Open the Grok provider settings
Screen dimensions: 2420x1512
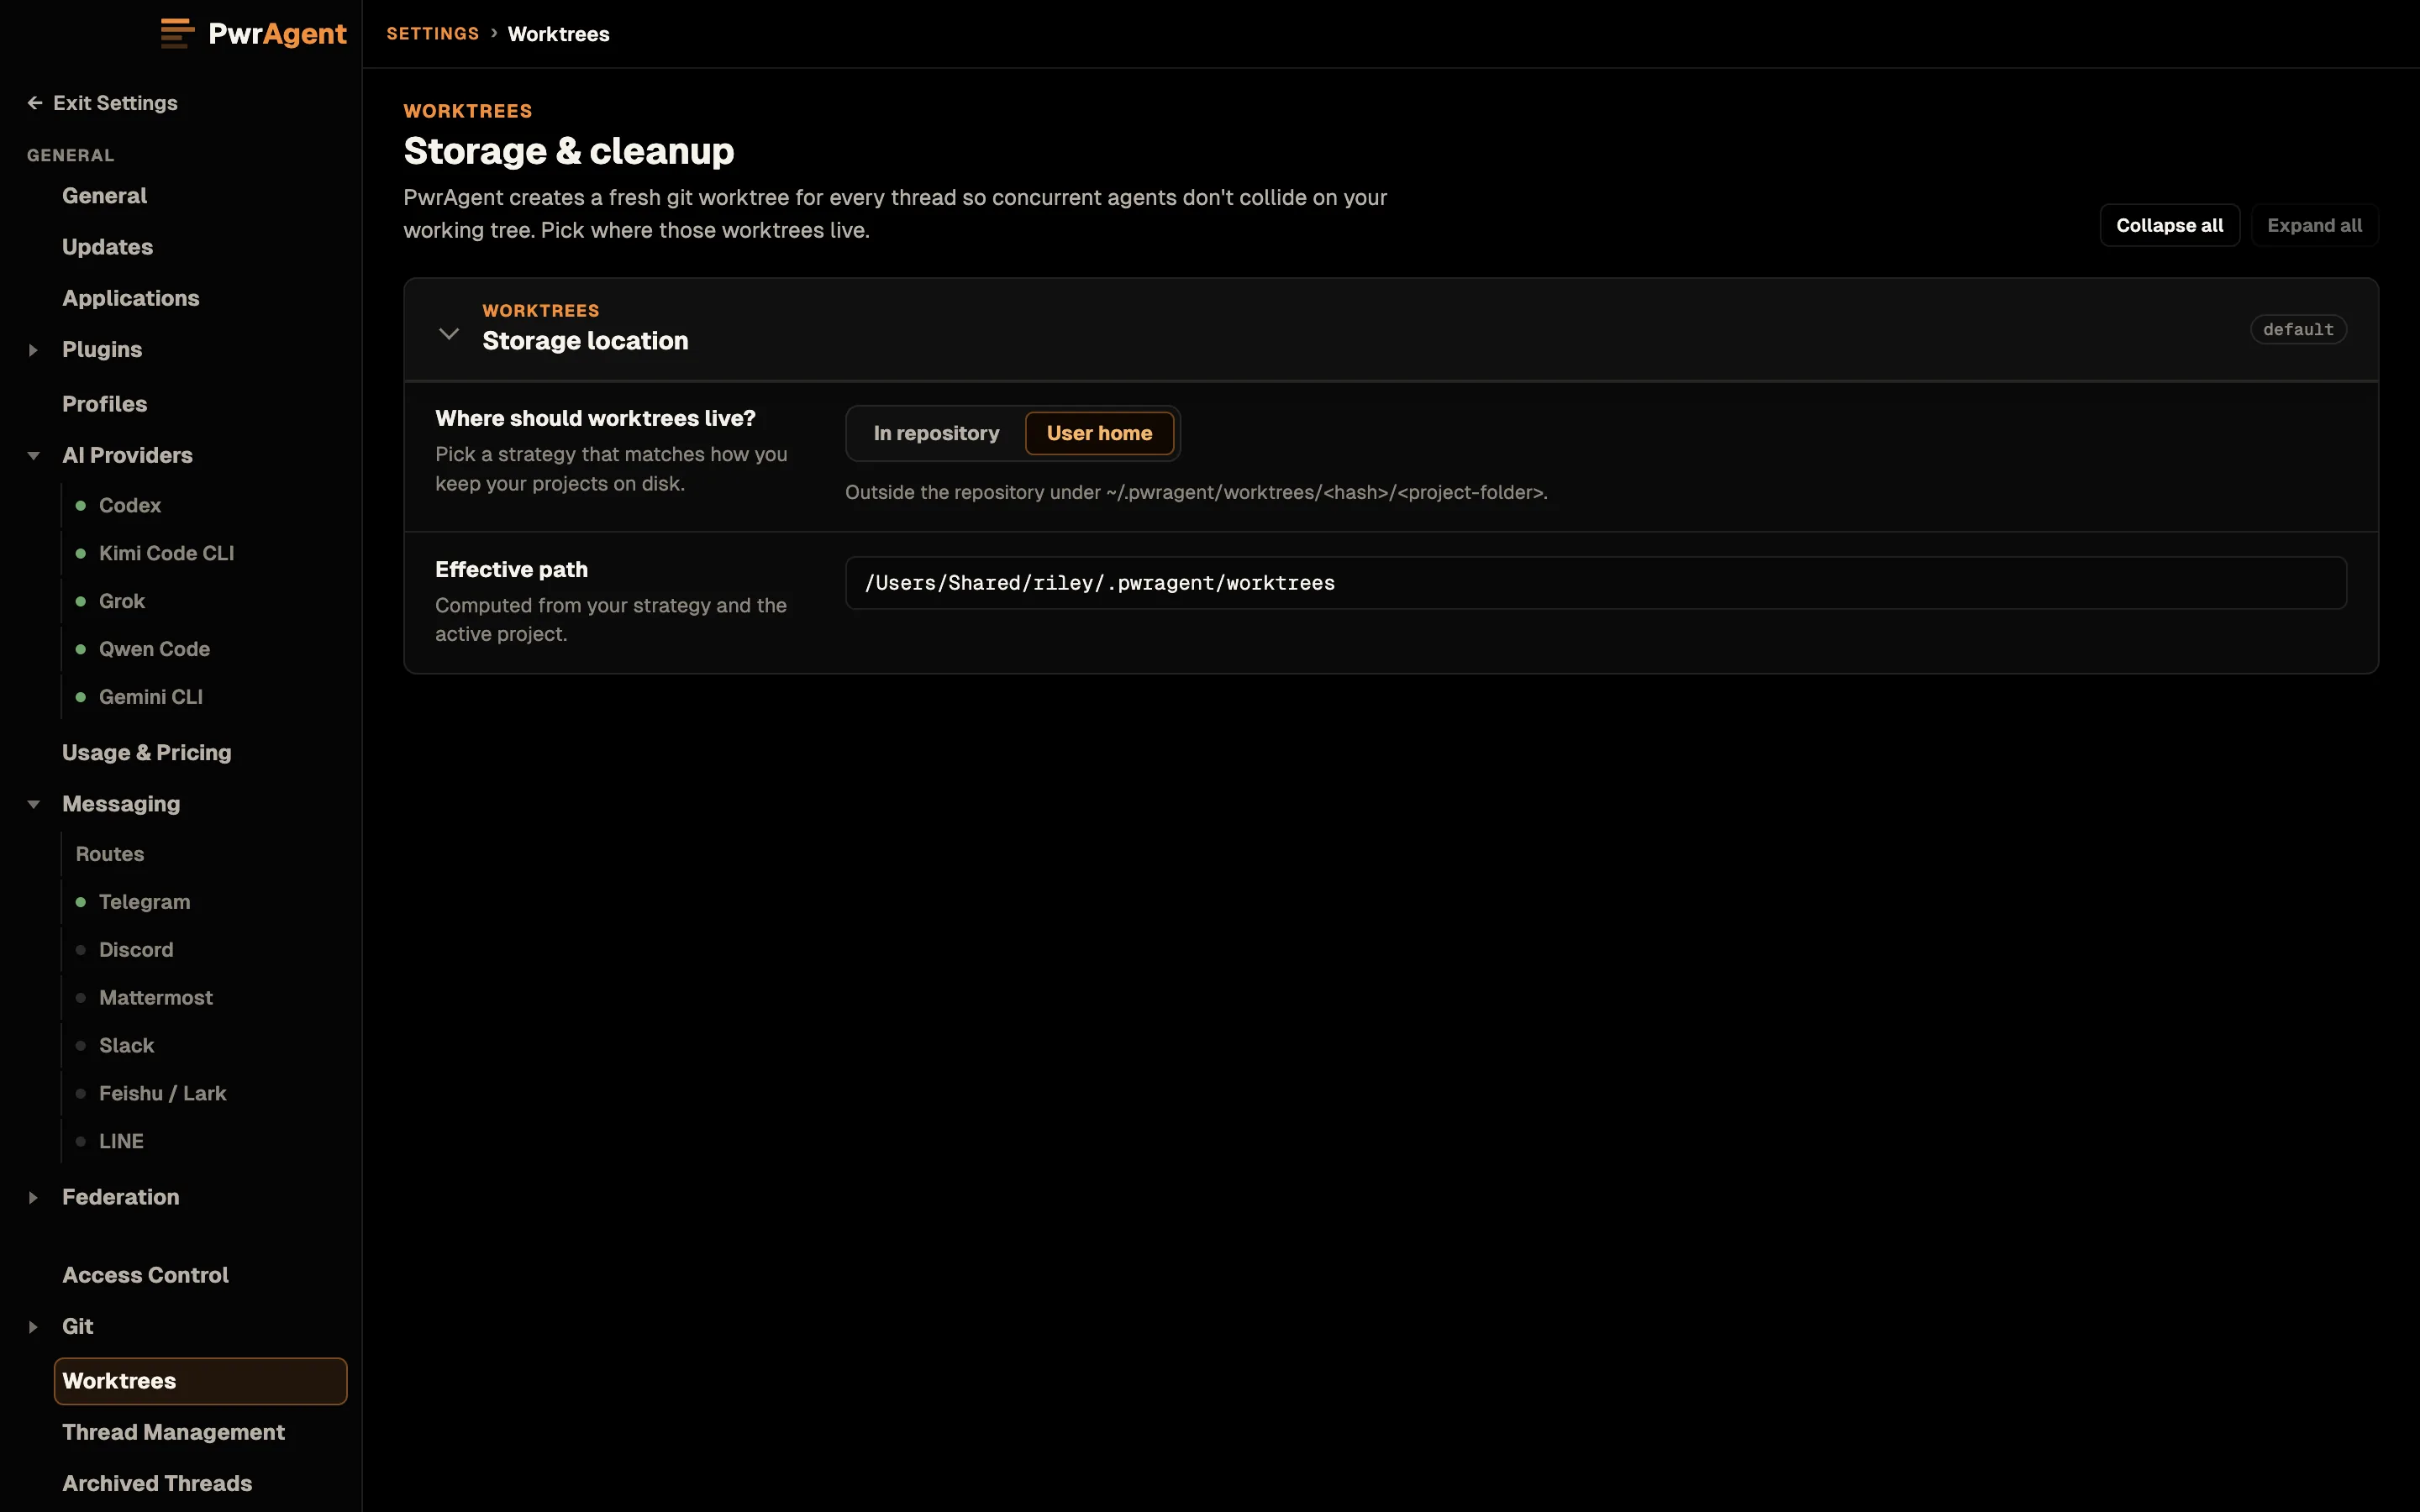[122, 602]
